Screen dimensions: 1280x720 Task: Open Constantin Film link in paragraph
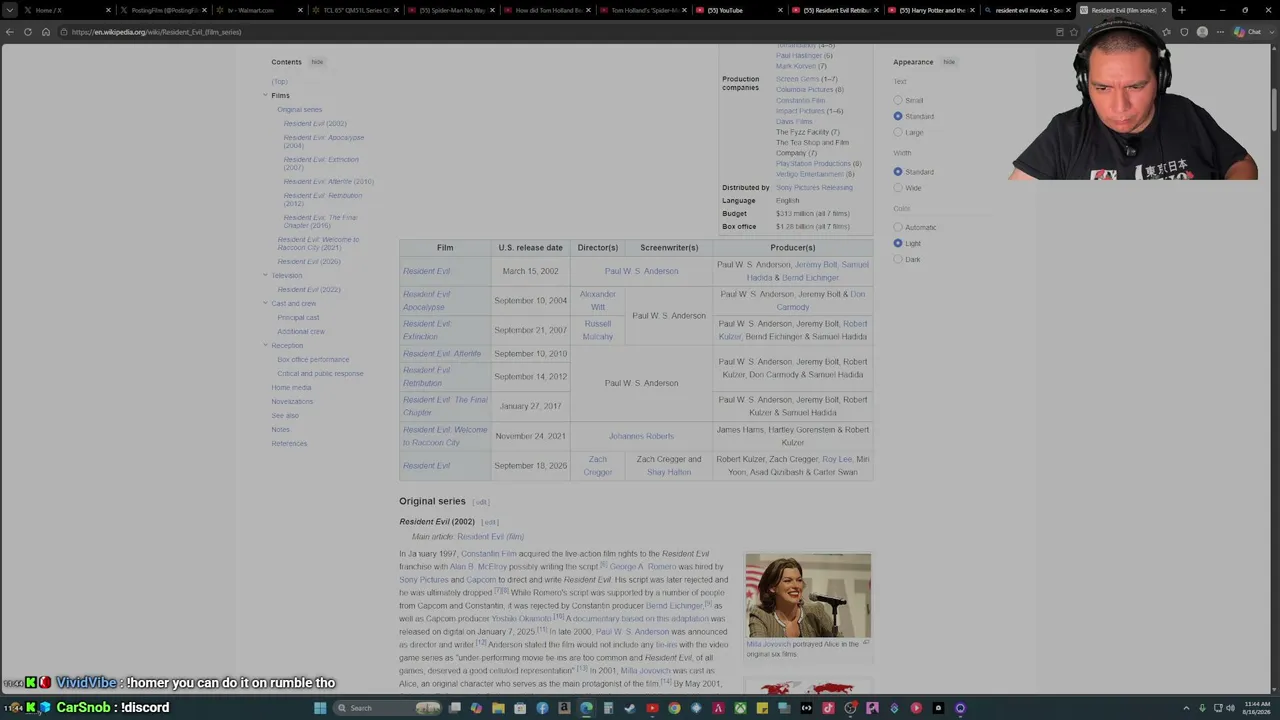489,554
